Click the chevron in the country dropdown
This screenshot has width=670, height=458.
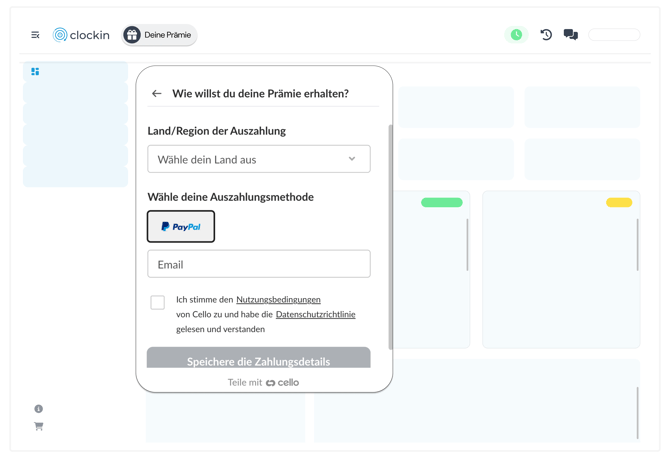(352, 159)
